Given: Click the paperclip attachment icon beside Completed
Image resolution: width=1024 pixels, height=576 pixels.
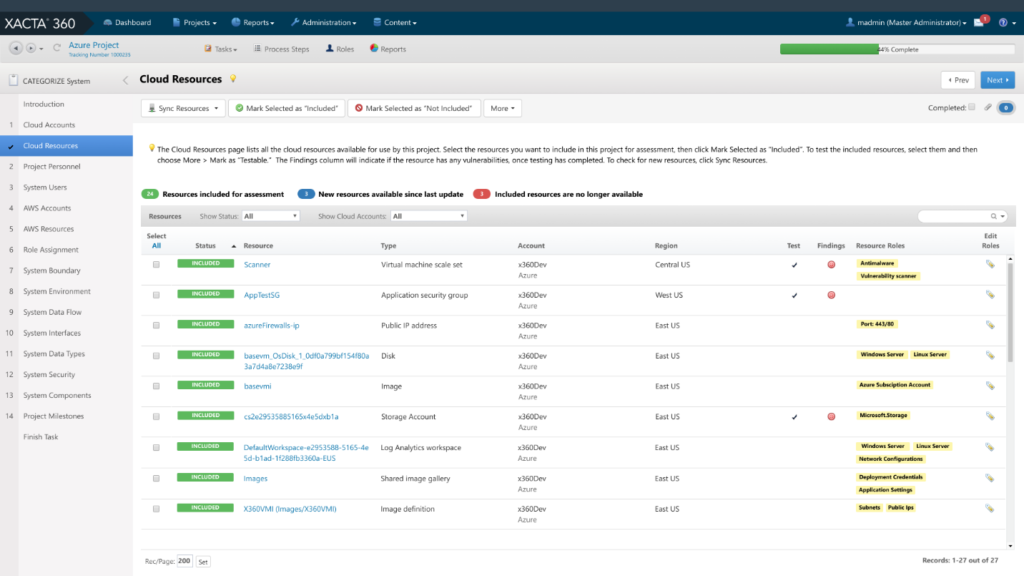Looking at the screenshot, I should click(x=988, y=108).
